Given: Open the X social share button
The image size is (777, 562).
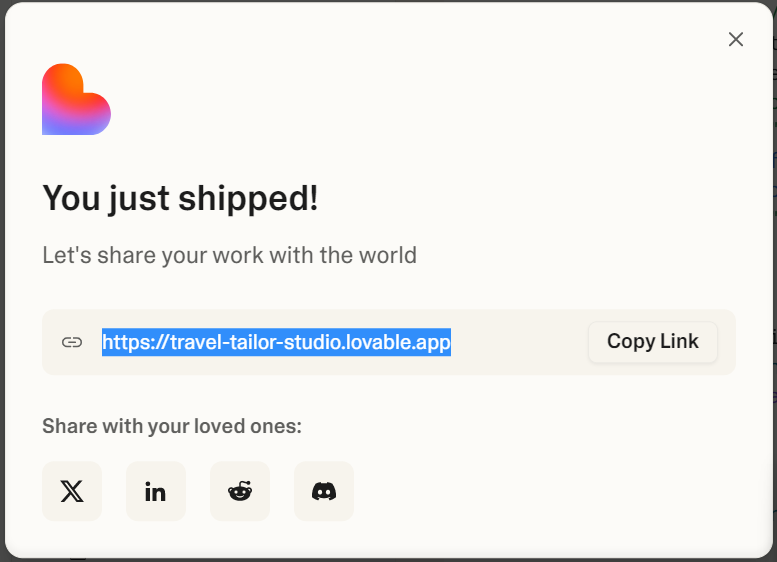Looking at the screenshot, I should point(72,491).
